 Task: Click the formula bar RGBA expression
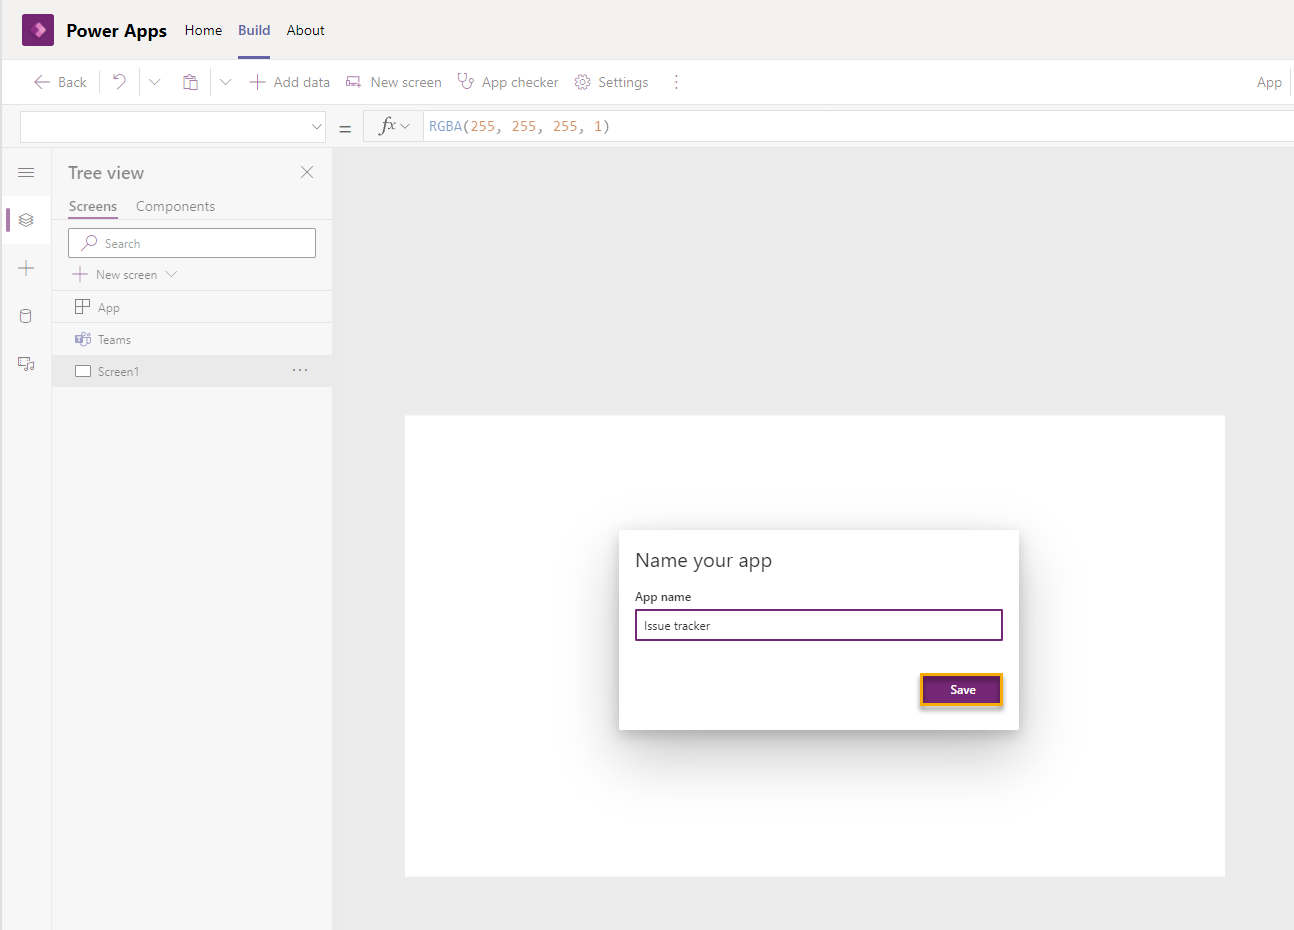519,126
